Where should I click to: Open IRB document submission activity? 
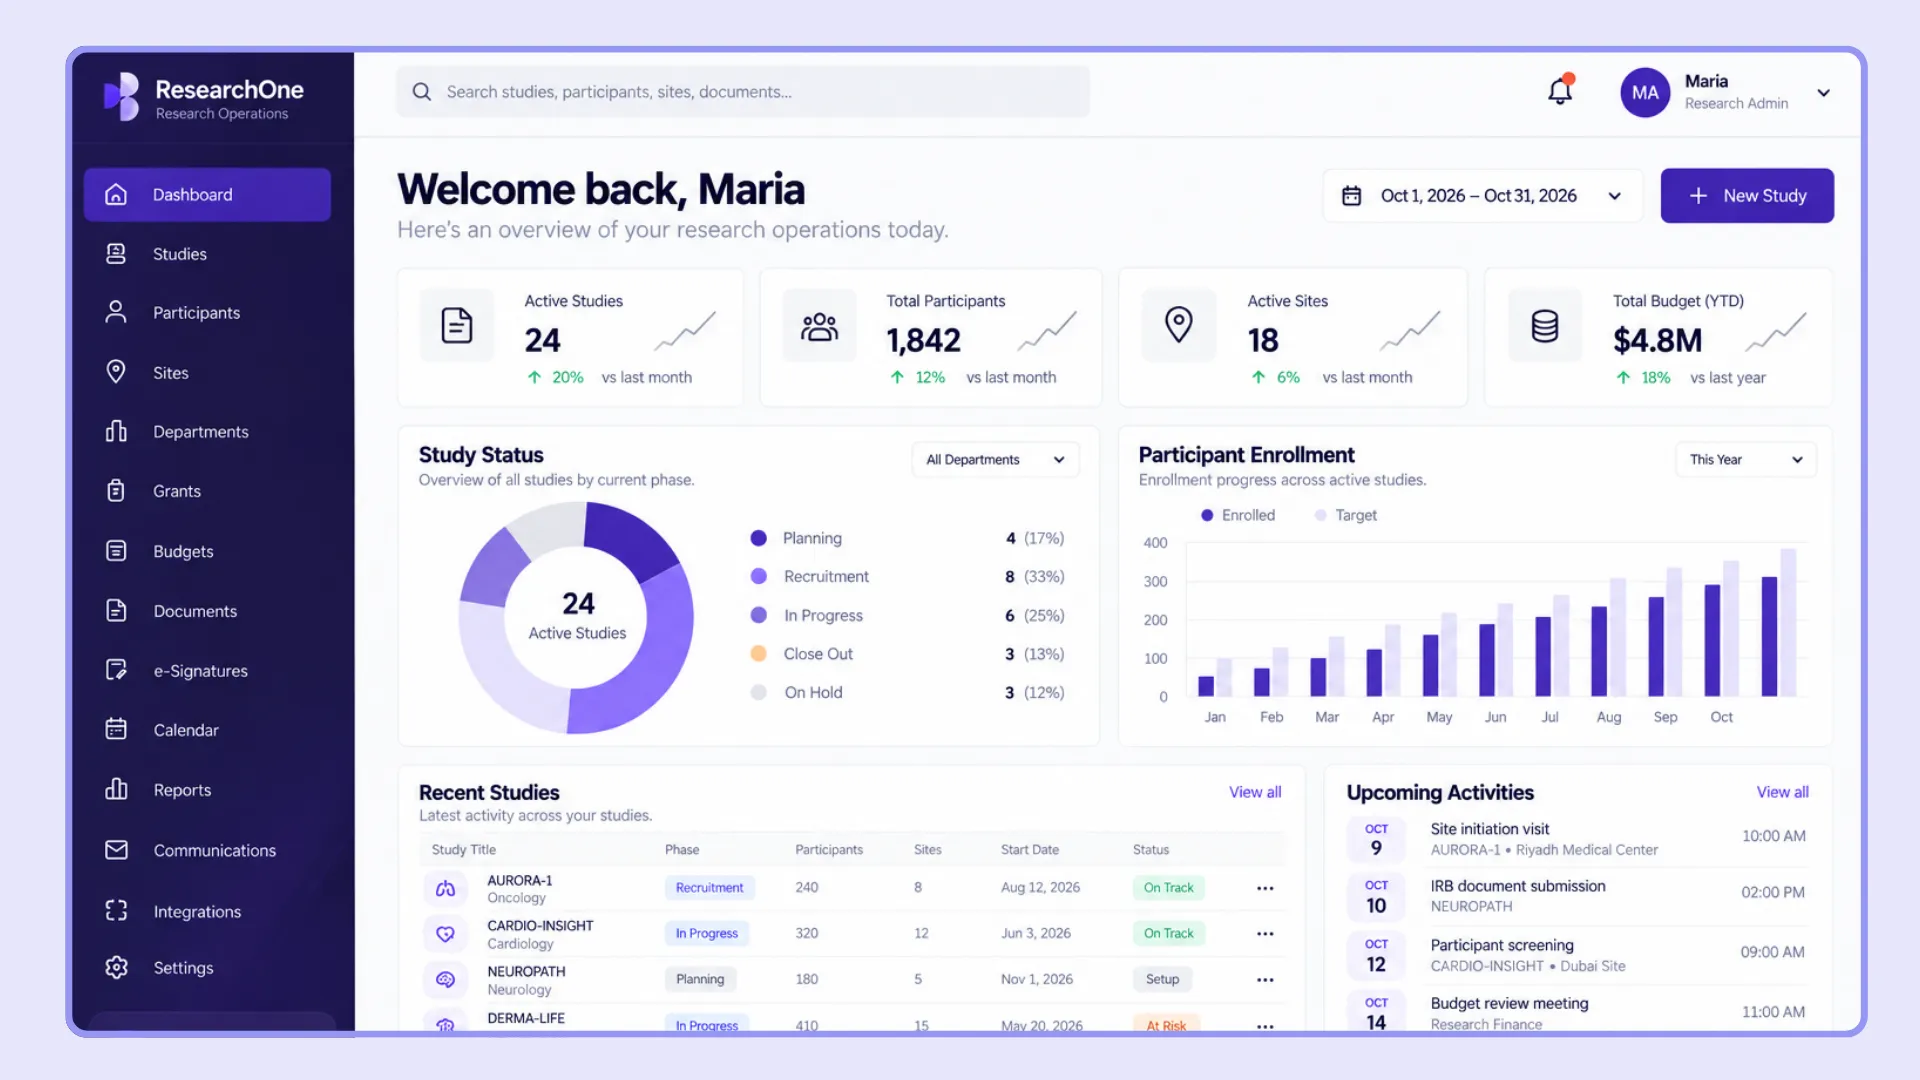click(x=1578, y=896)
